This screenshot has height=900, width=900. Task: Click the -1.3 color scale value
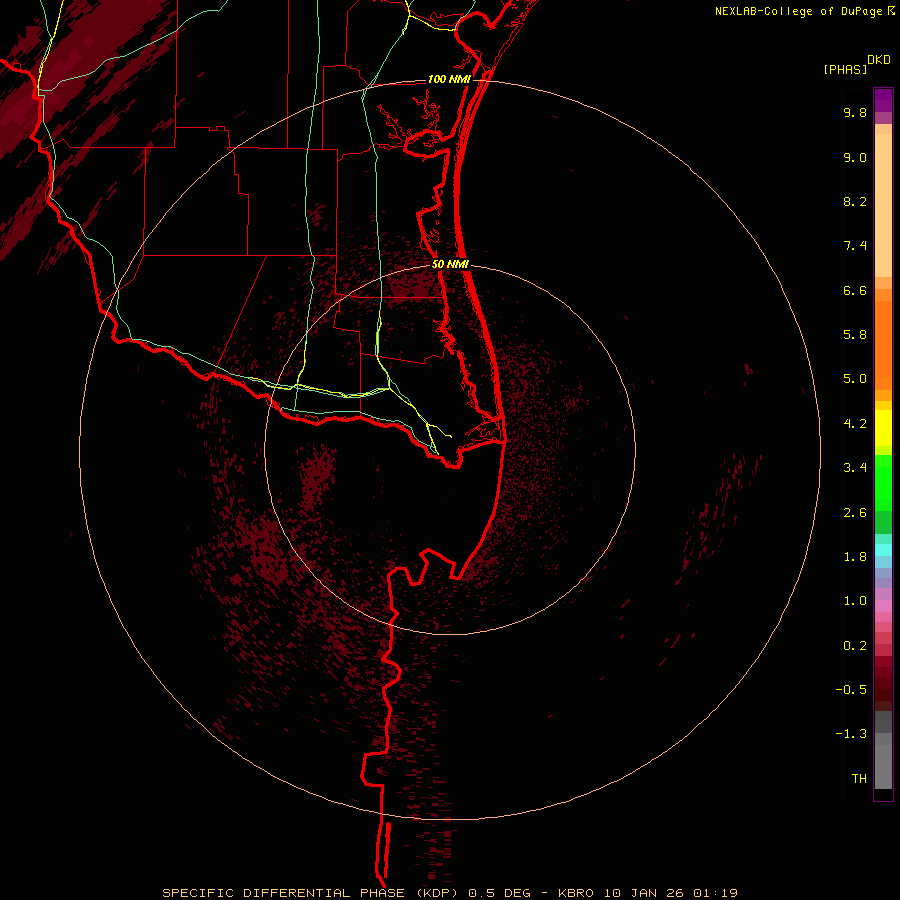tap(851, 734)
